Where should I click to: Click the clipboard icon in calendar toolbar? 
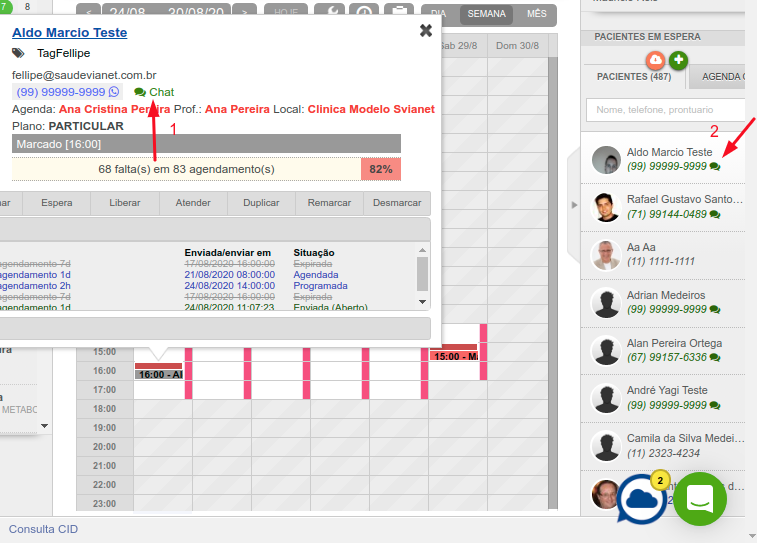[x=399, y=12]
